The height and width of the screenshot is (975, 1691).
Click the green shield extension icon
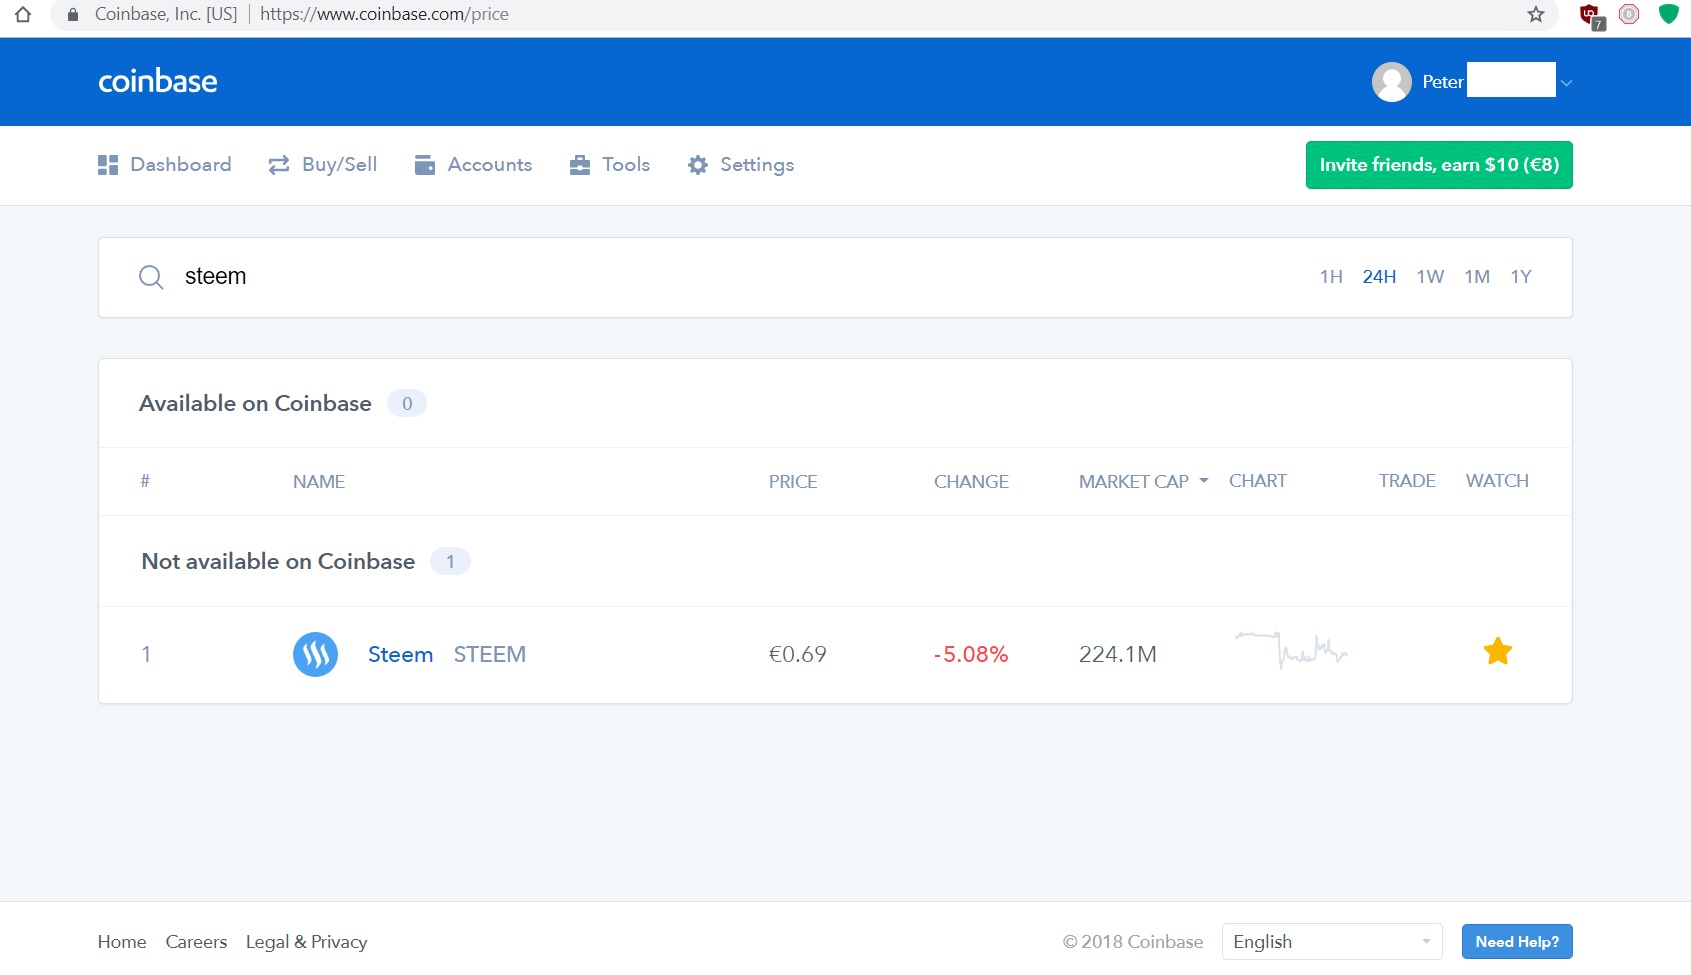(1668, 14)
